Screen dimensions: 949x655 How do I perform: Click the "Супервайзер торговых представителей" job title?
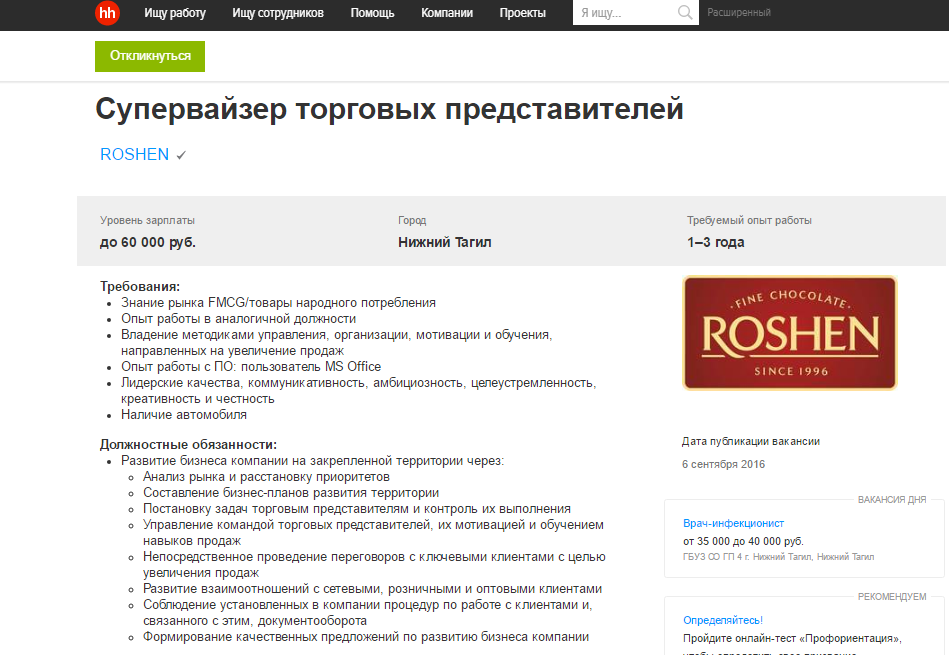pos(389,109)
